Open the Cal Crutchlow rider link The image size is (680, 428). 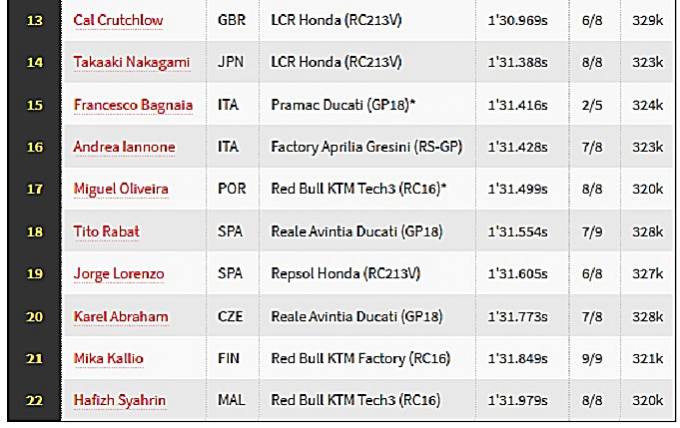(x=118, y=20)
